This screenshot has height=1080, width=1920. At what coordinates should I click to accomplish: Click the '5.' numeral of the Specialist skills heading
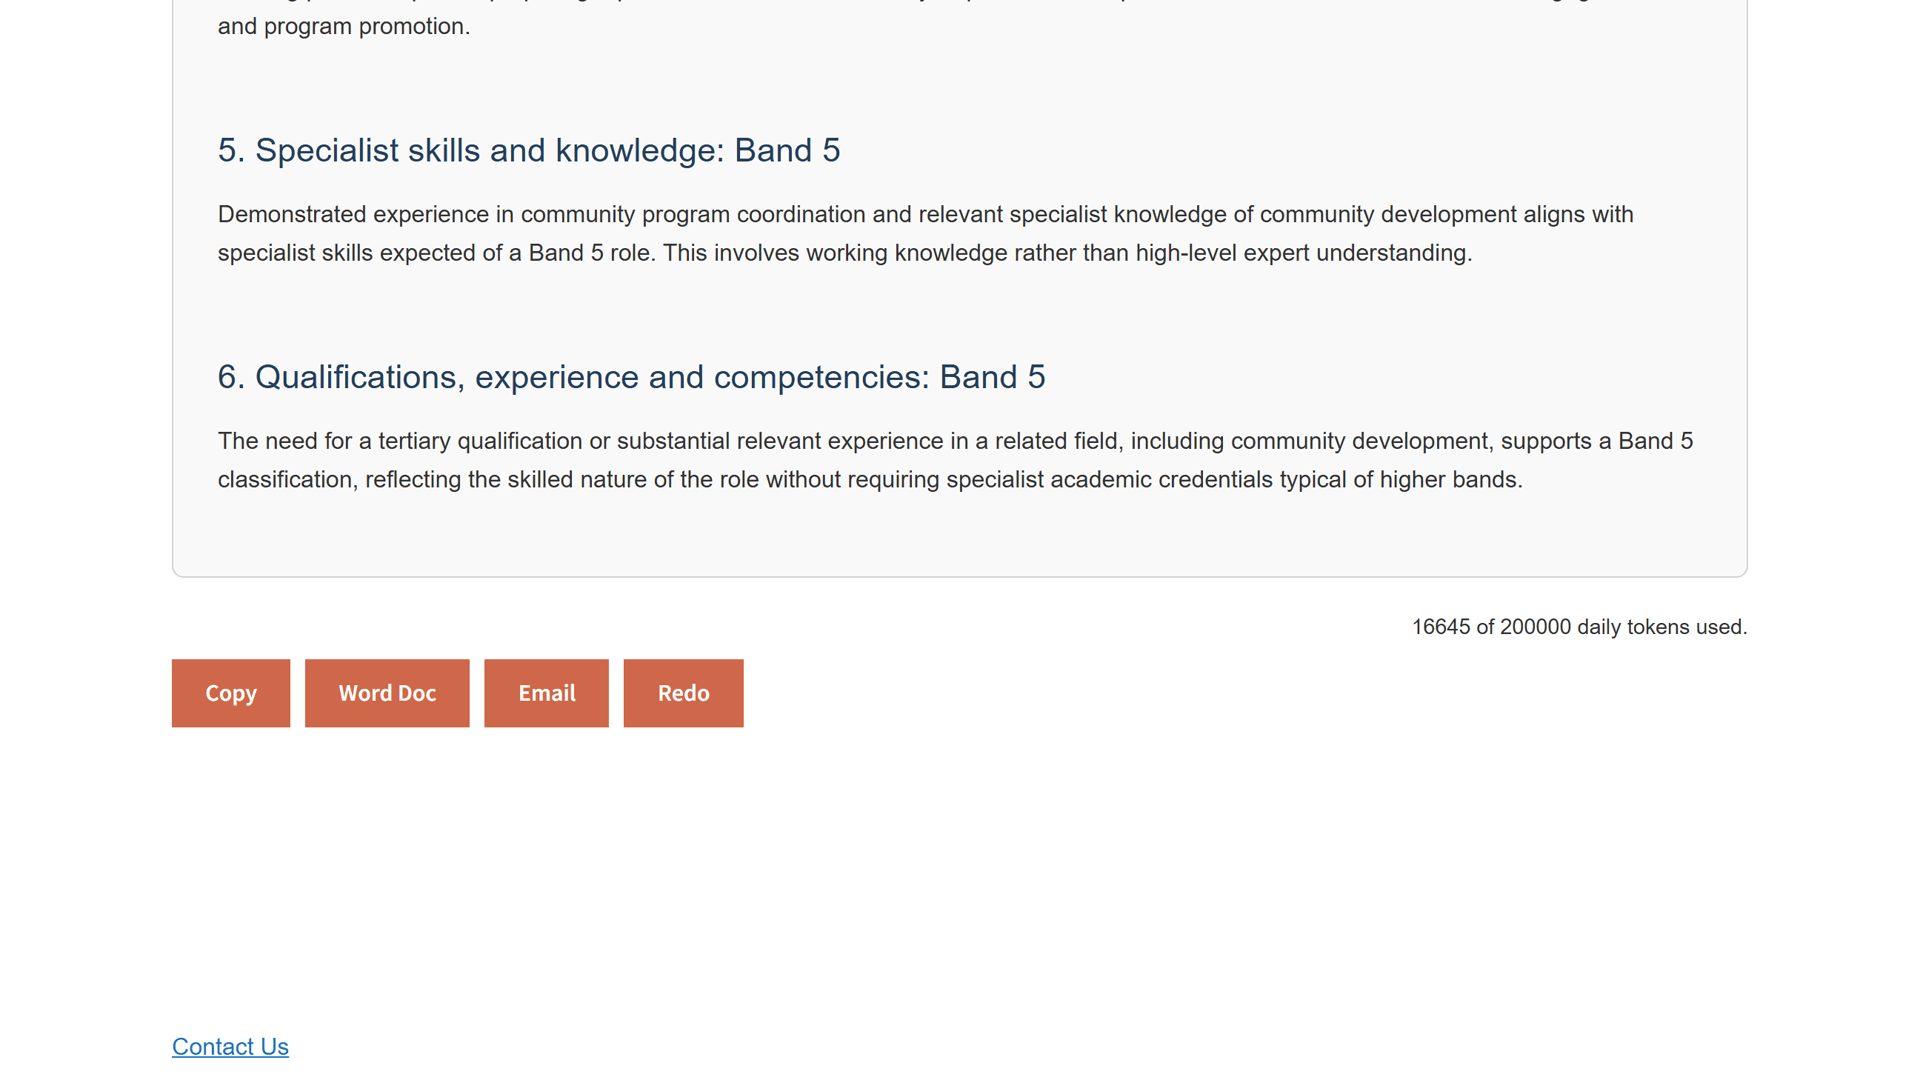[231, 150]
